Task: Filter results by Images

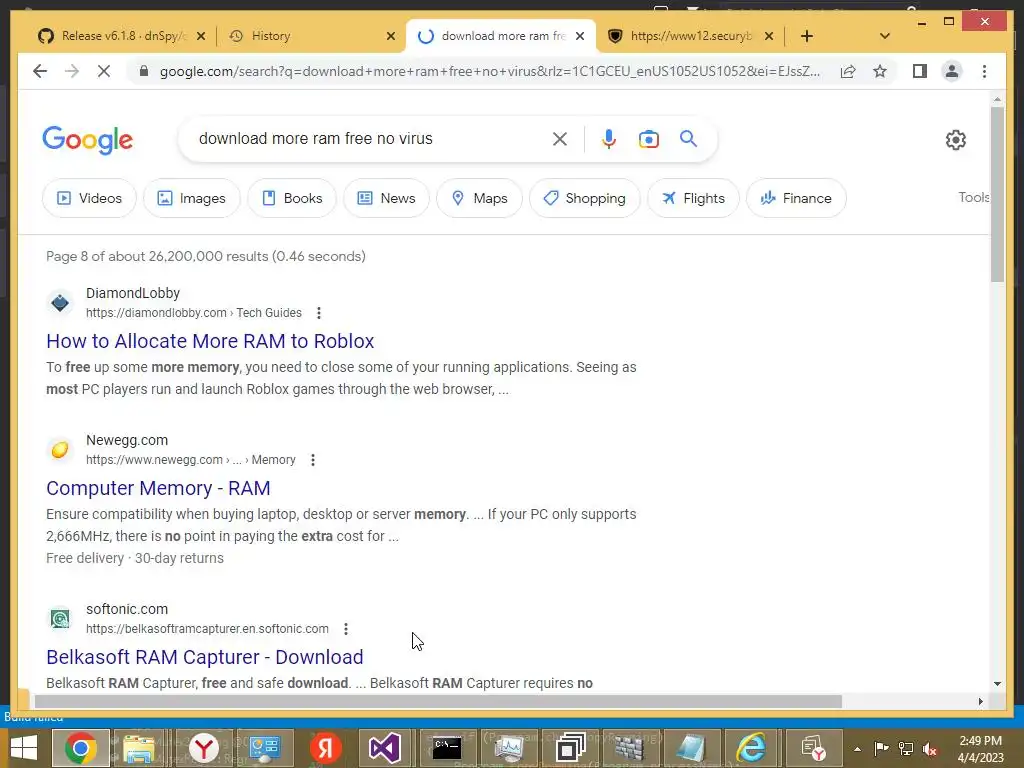Action: [192, 198]
